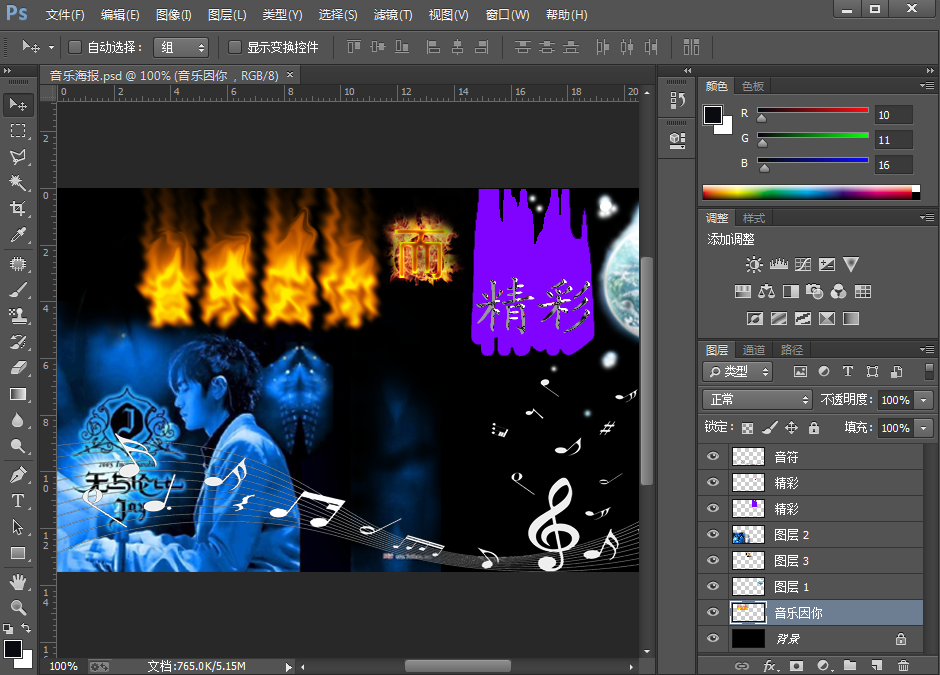The width and height of the screenshot is (940, 675).
Task: Select the Spot Healing Brush tool
Action: coord(18,264)
